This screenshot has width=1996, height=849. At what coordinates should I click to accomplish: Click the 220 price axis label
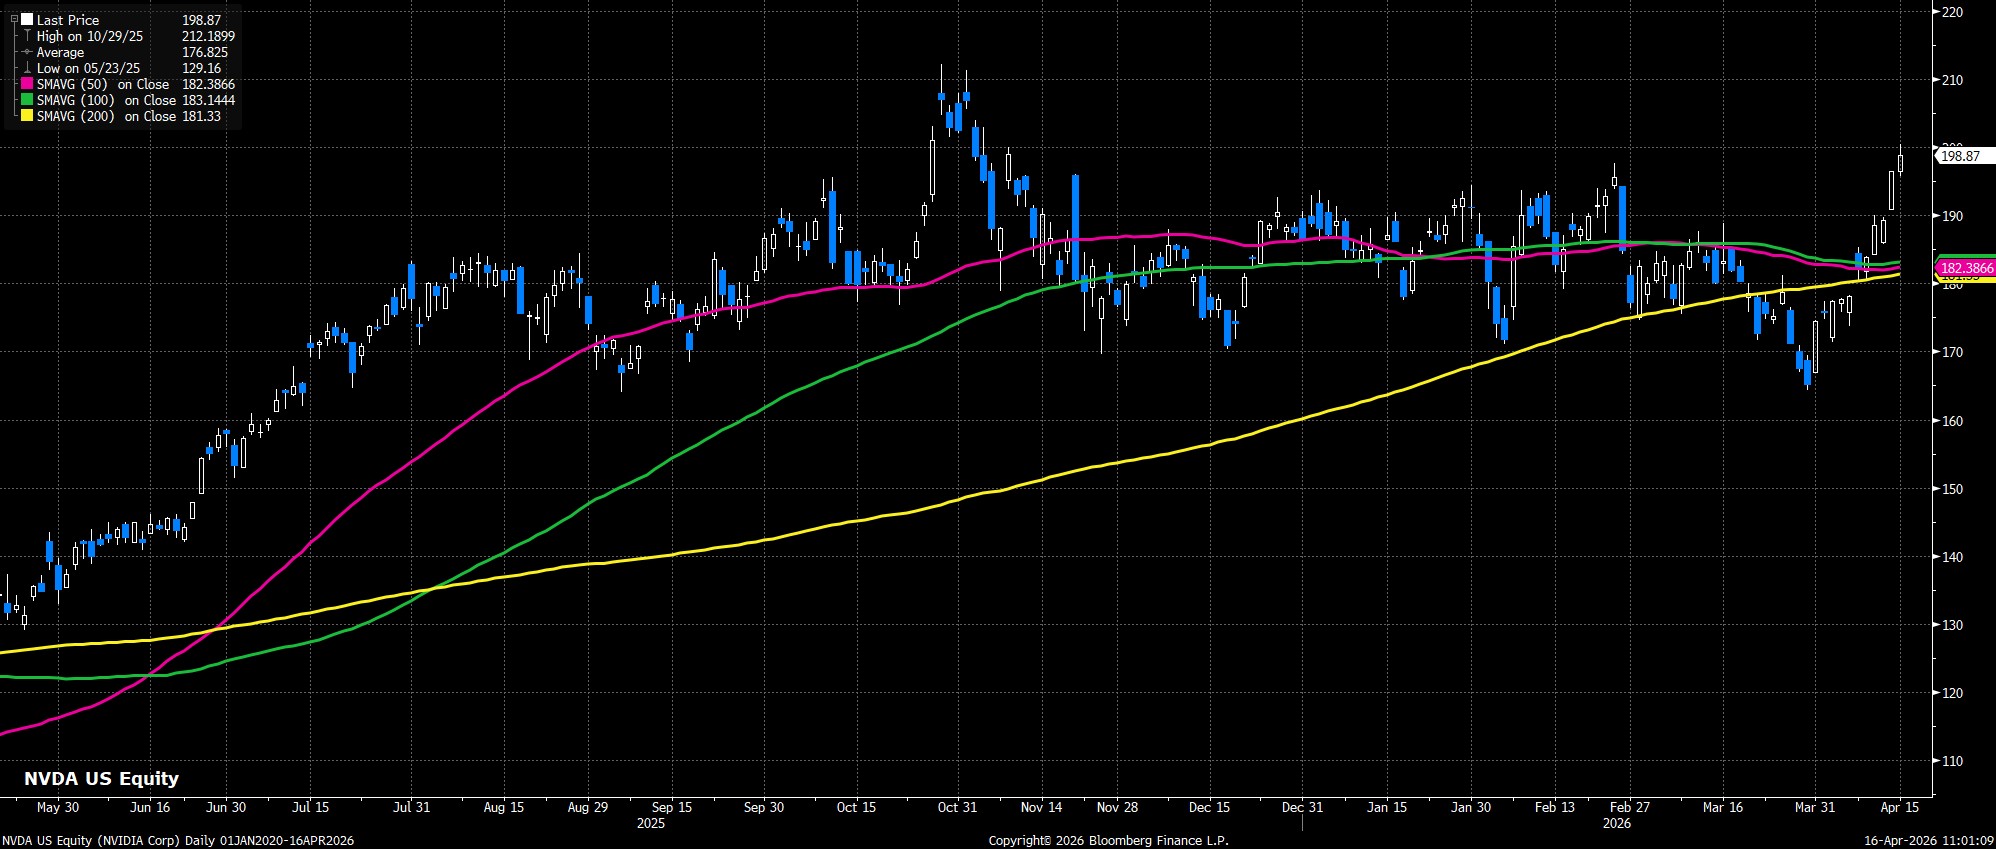[x=1951, y=12]
